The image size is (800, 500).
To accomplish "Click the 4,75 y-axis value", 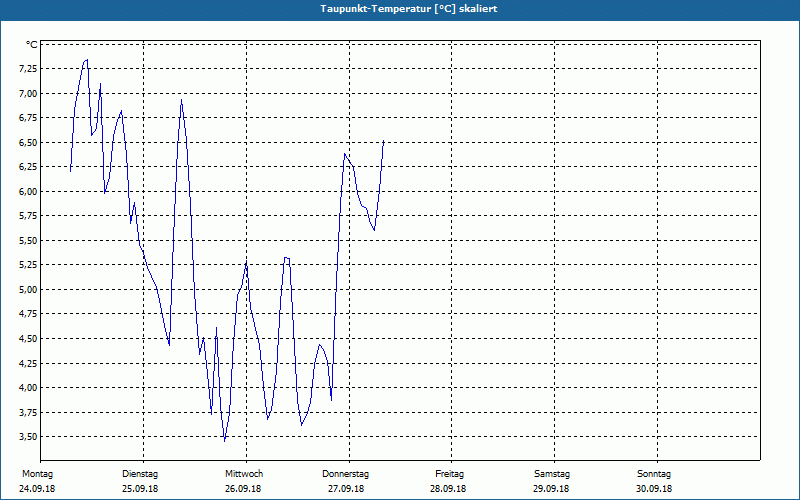I will click(28, 314).
